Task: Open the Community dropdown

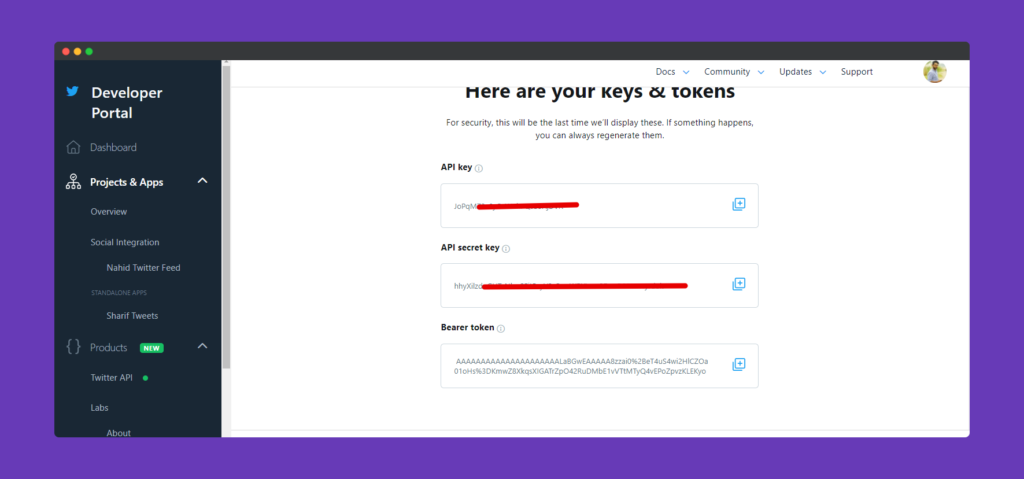Action: tap(733, 72)
